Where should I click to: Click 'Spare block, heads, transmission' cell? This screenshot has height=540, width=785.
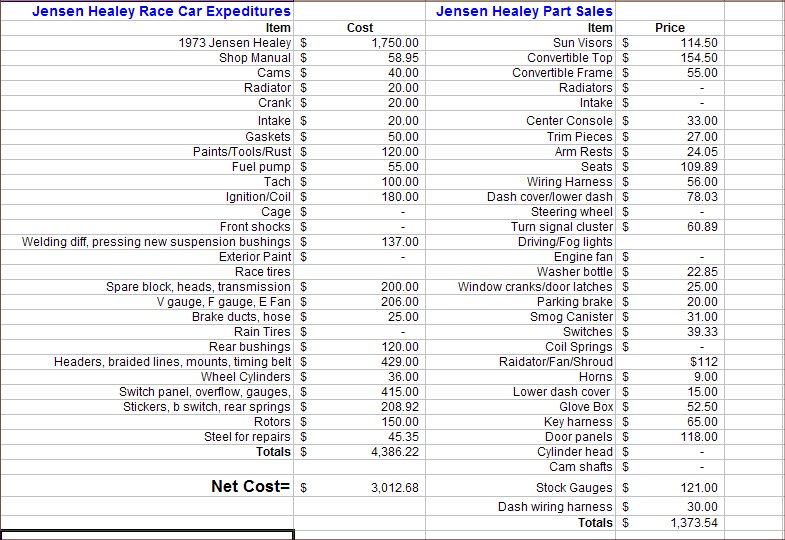point(147,287)
